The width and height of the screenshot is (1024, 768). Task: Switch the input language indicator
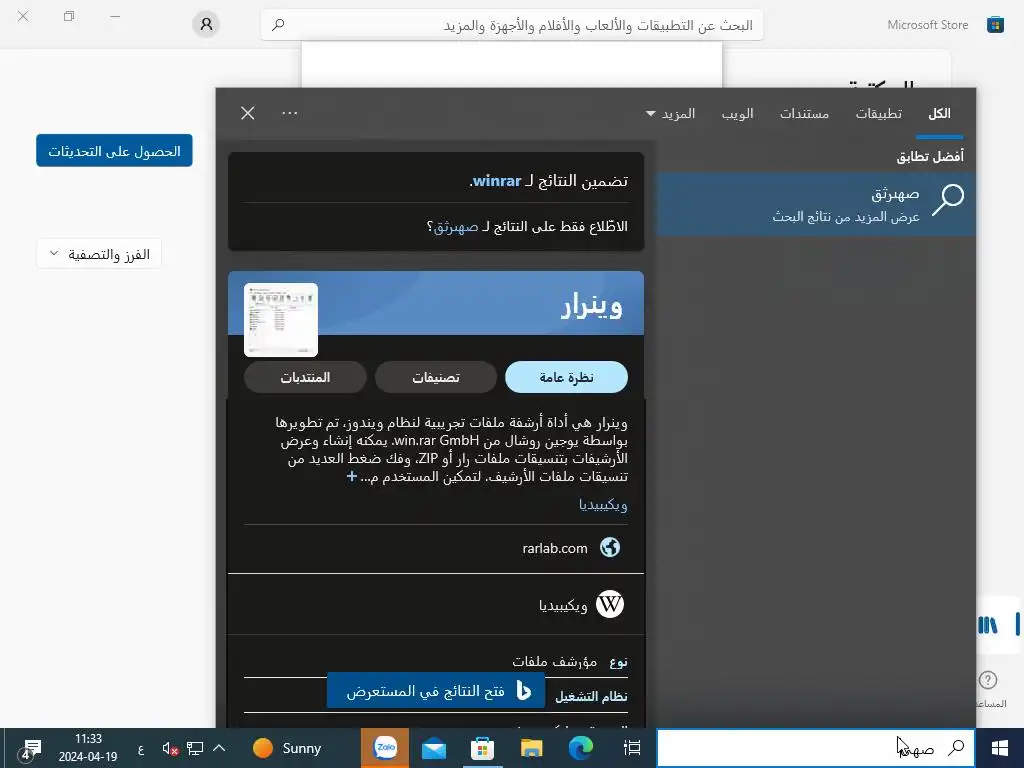tap(141, 749)
